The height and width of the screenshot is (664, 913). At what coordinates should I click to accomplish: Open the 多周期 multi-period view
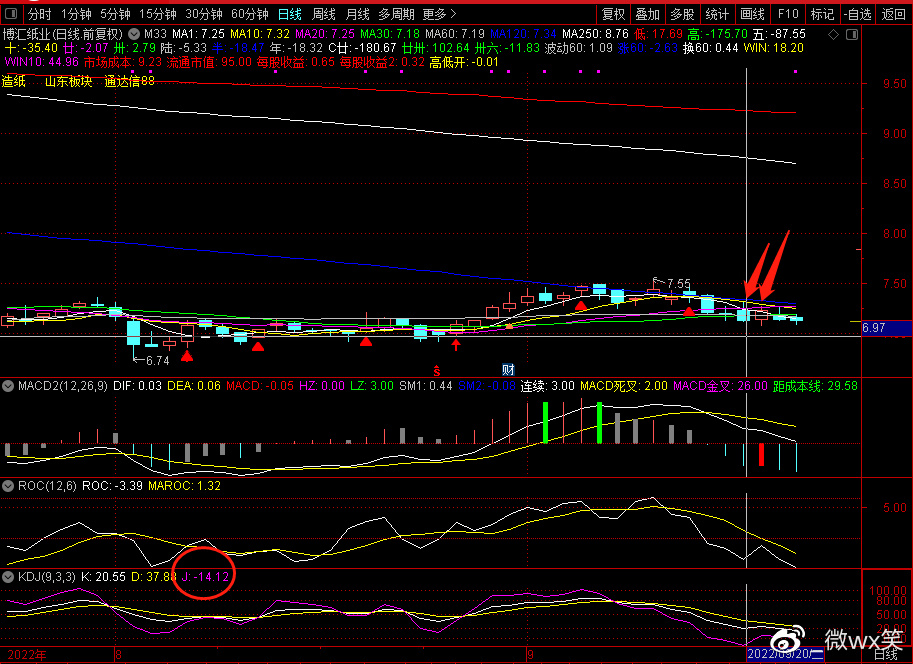point(396,14)
